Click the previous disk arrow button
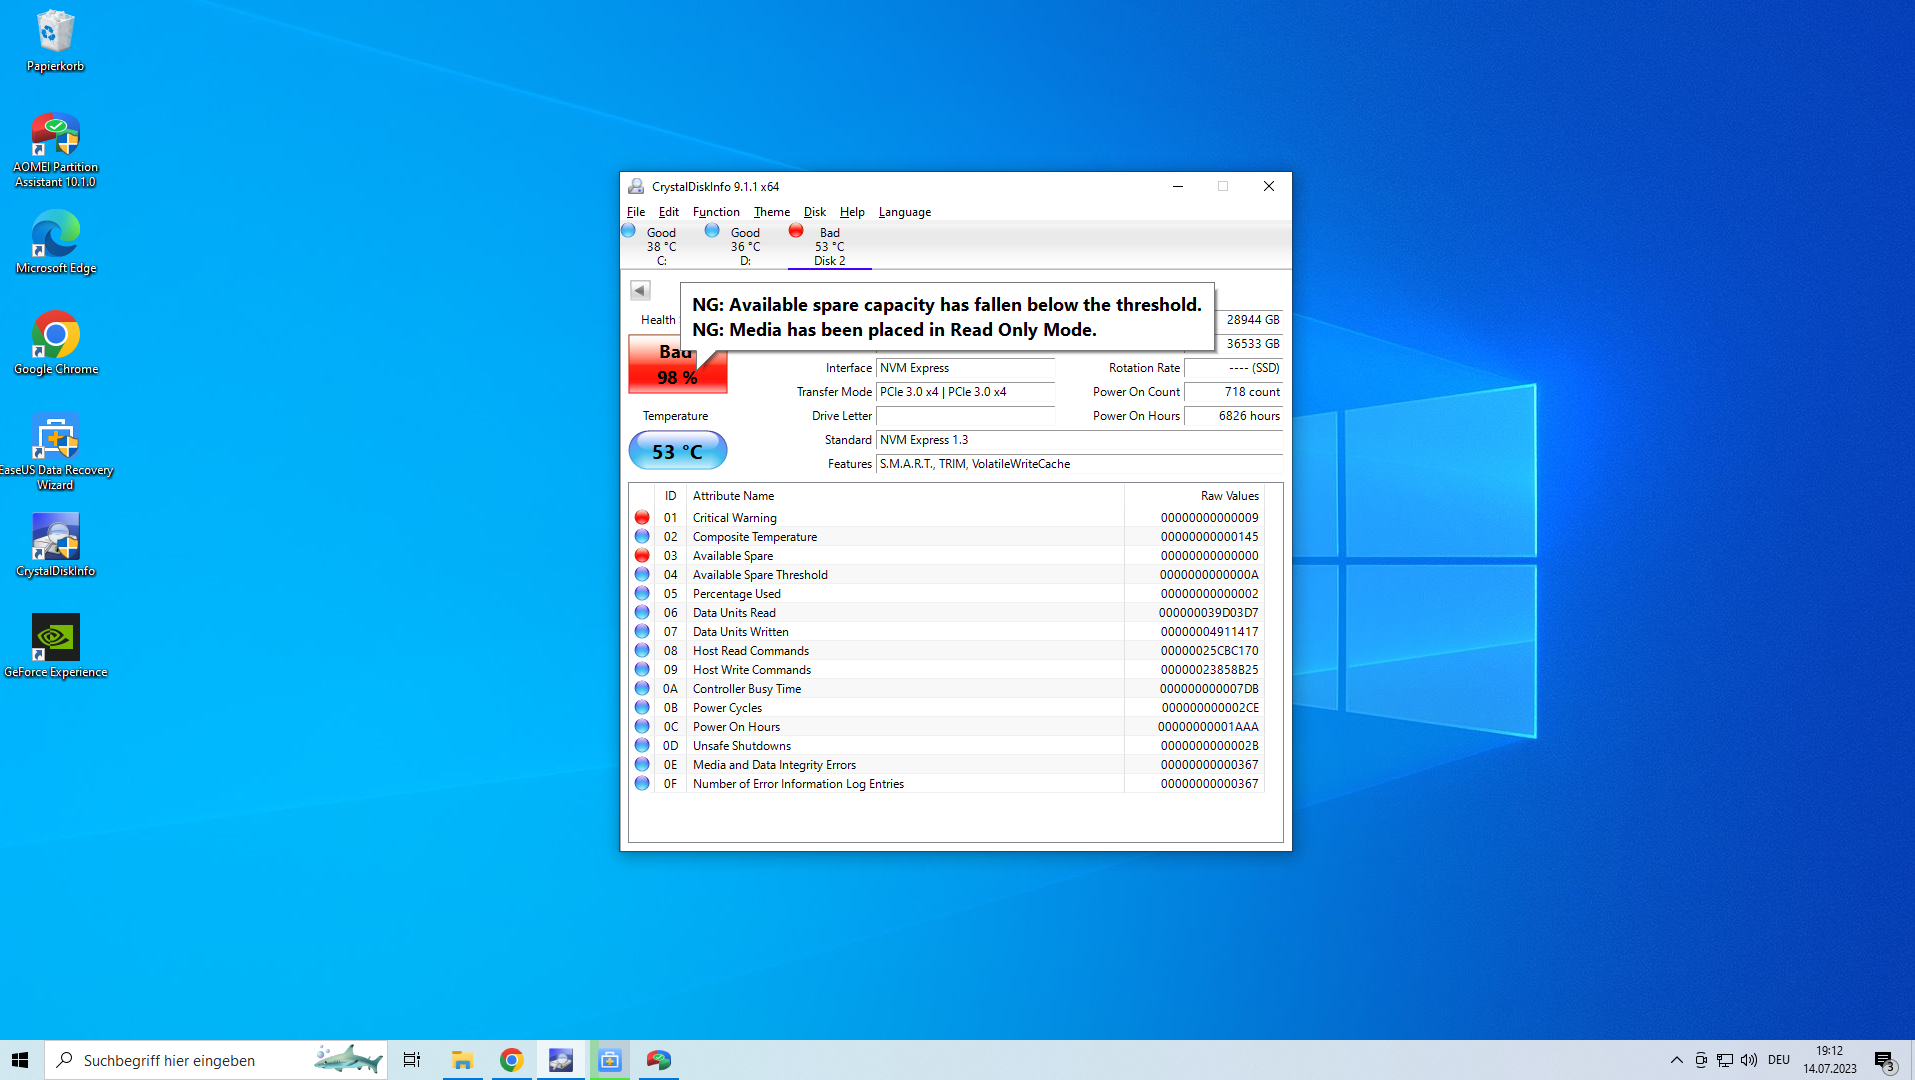1915x1080 pixels. coord(639,290)
